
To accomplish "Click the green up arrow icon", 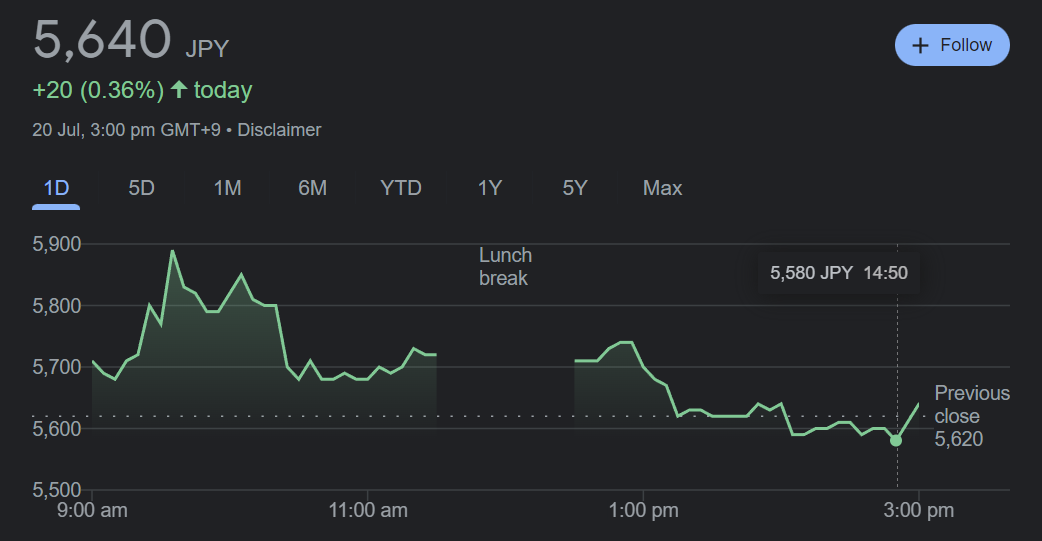I will click(x=179, y=90).
